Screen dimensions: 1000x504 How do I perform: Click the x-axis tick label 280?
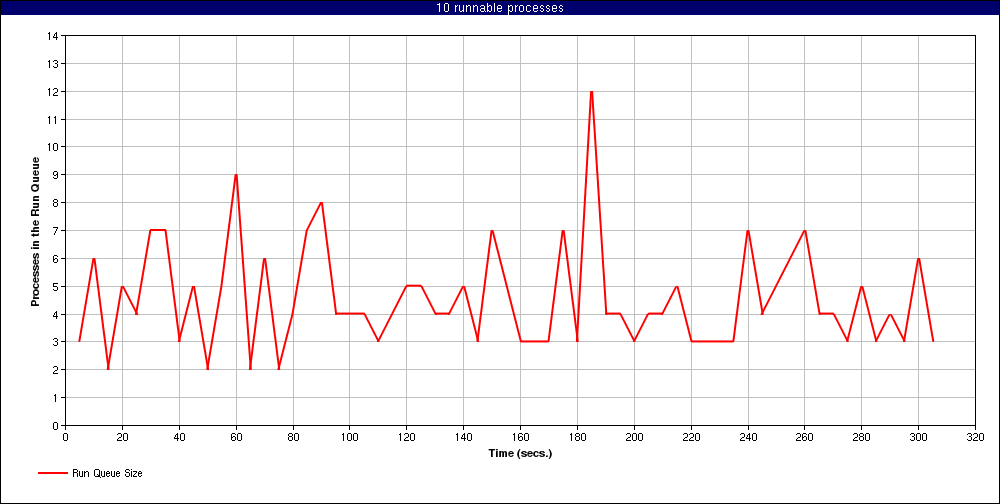(862, 437)
